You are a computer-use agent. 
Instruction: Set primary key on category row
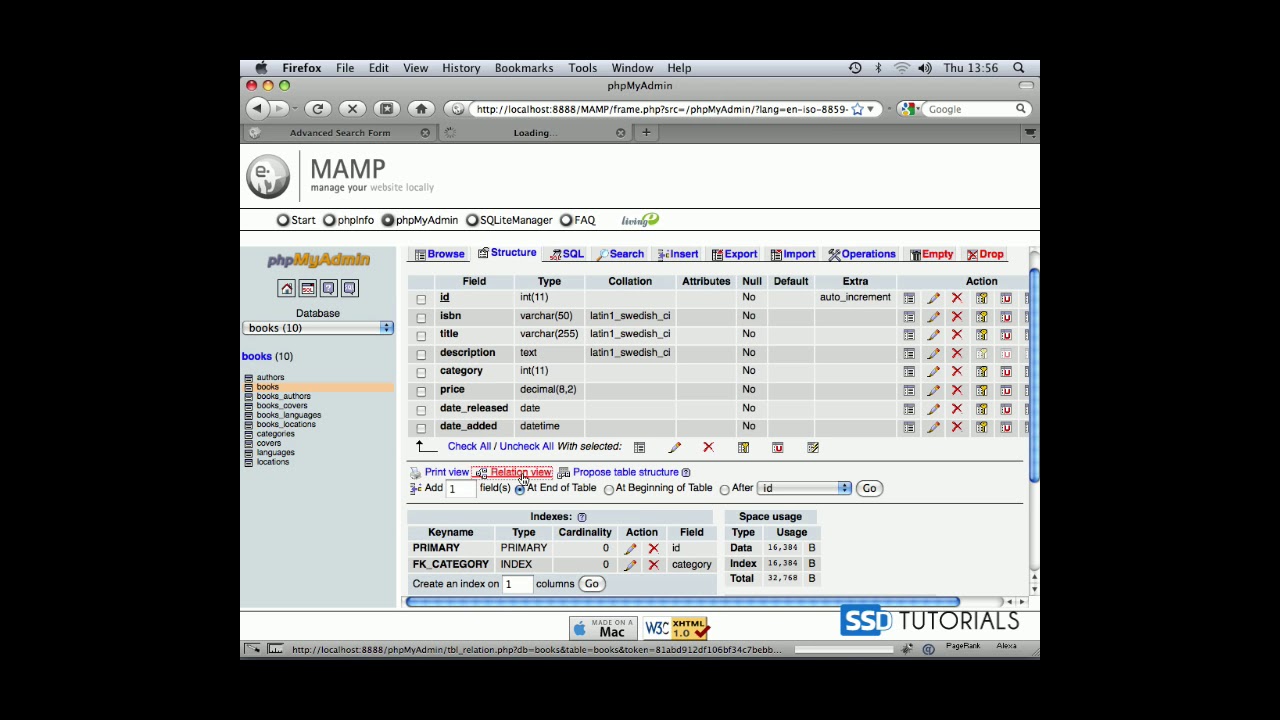click(981, 372)
